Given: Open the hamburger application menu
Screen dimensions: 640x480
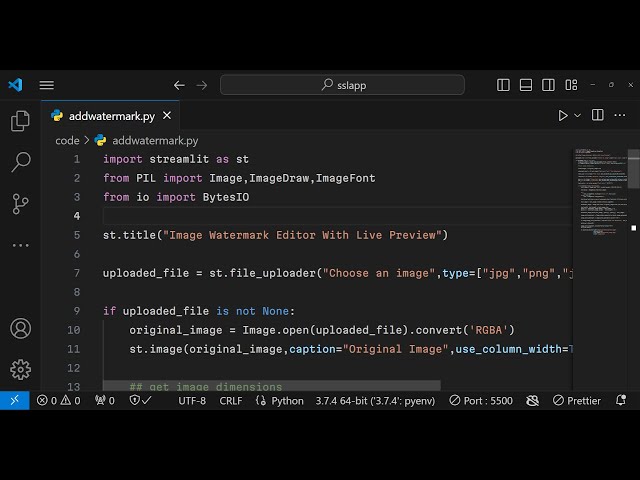Looking at the screenshot, I should click(x=46, y=85).
